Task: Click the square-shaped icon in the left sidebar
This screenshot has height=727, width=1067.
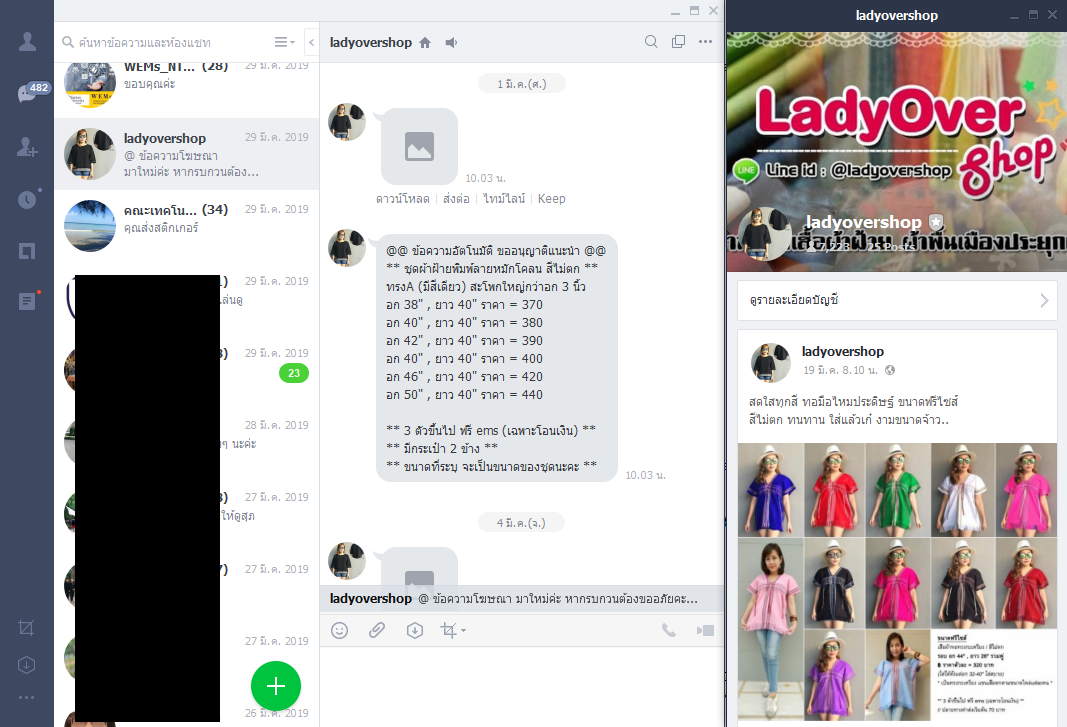Action: pyautogui.click(x=27, y=251)
